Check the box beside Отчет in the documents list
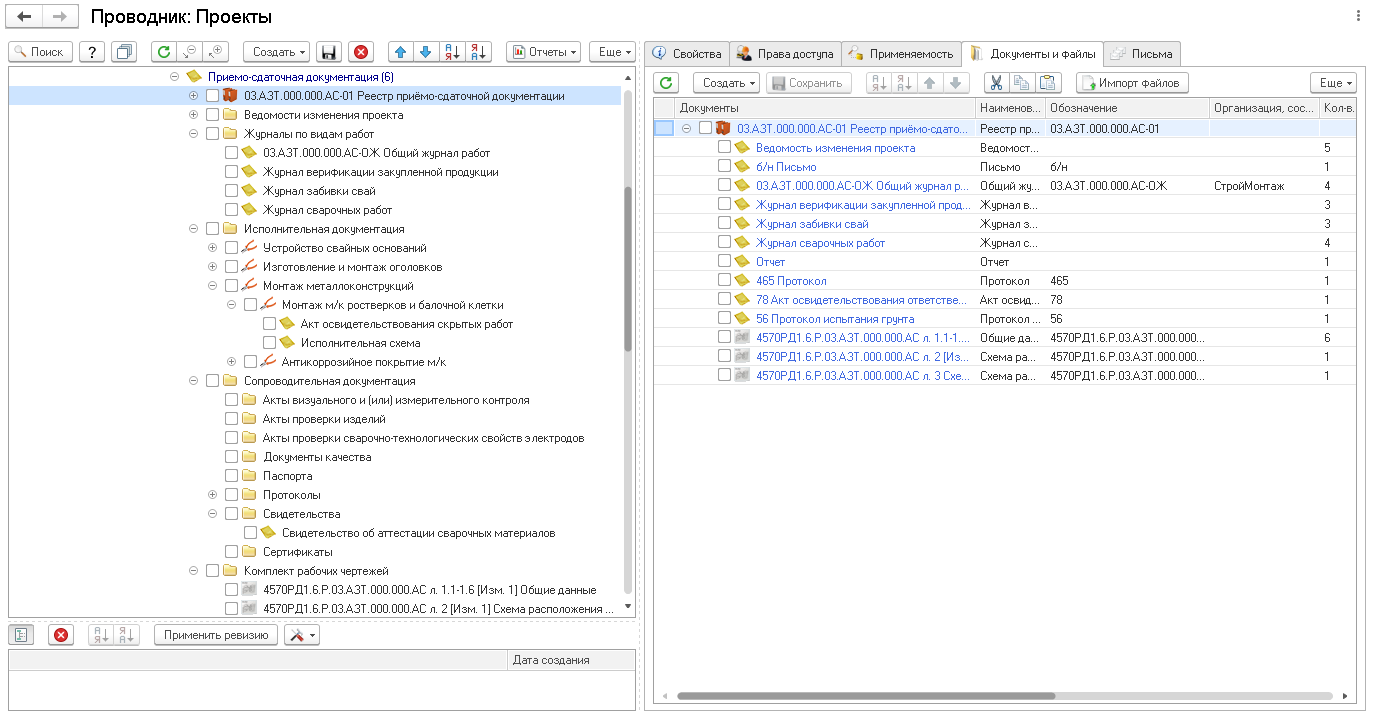 725,262
